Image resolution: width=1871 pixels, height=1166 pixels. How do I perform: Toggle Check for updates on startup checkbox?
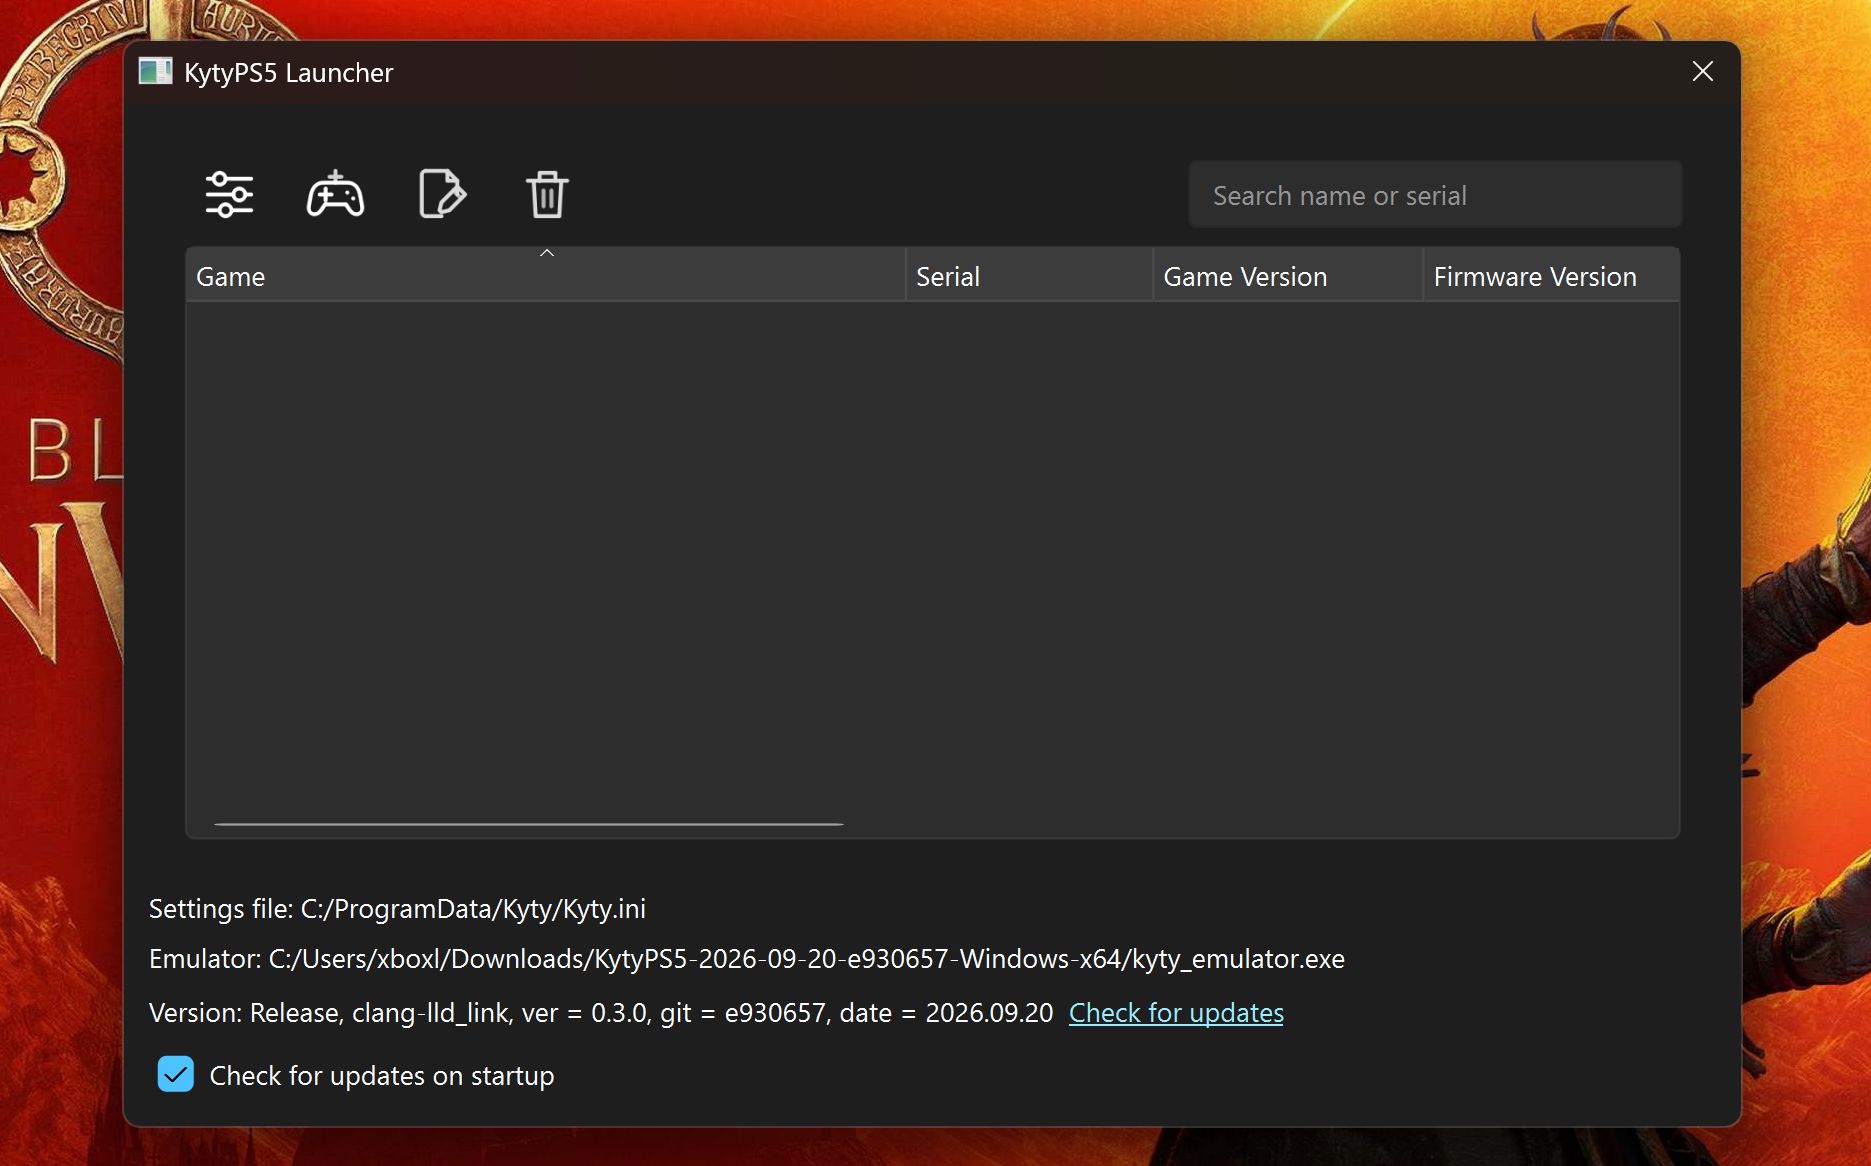click(176, 1075)
